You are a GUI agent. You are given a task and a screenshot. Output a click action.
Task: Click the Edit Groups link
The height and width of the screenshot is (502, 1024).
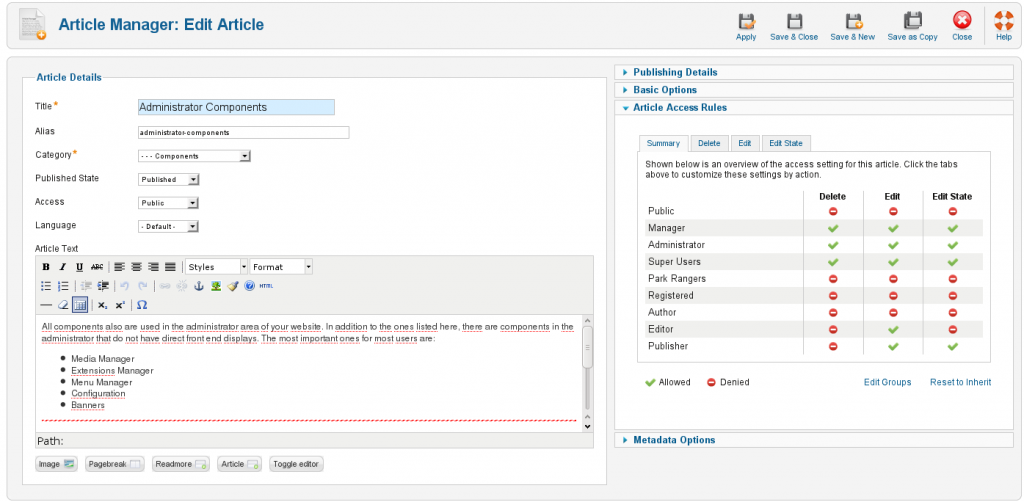point(887,383)
